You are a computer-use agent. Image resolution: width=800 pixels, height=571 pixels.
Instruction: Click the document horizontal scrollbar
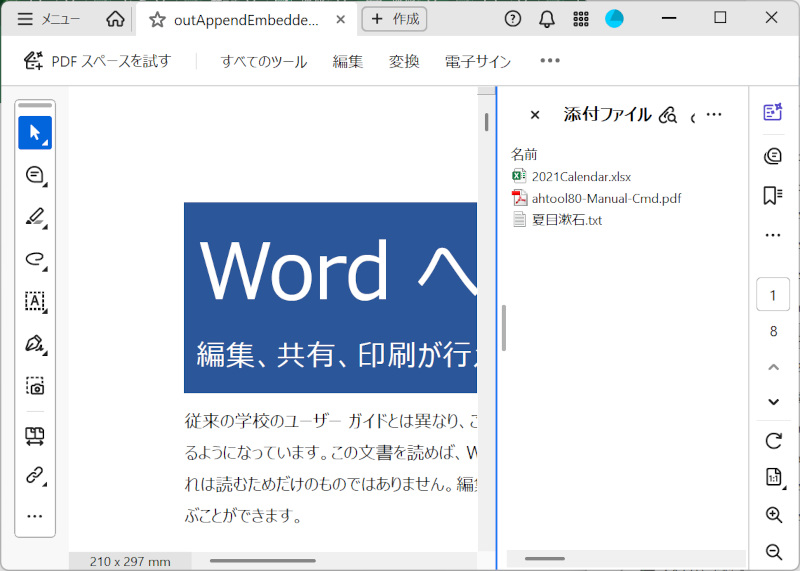[263, 561]
